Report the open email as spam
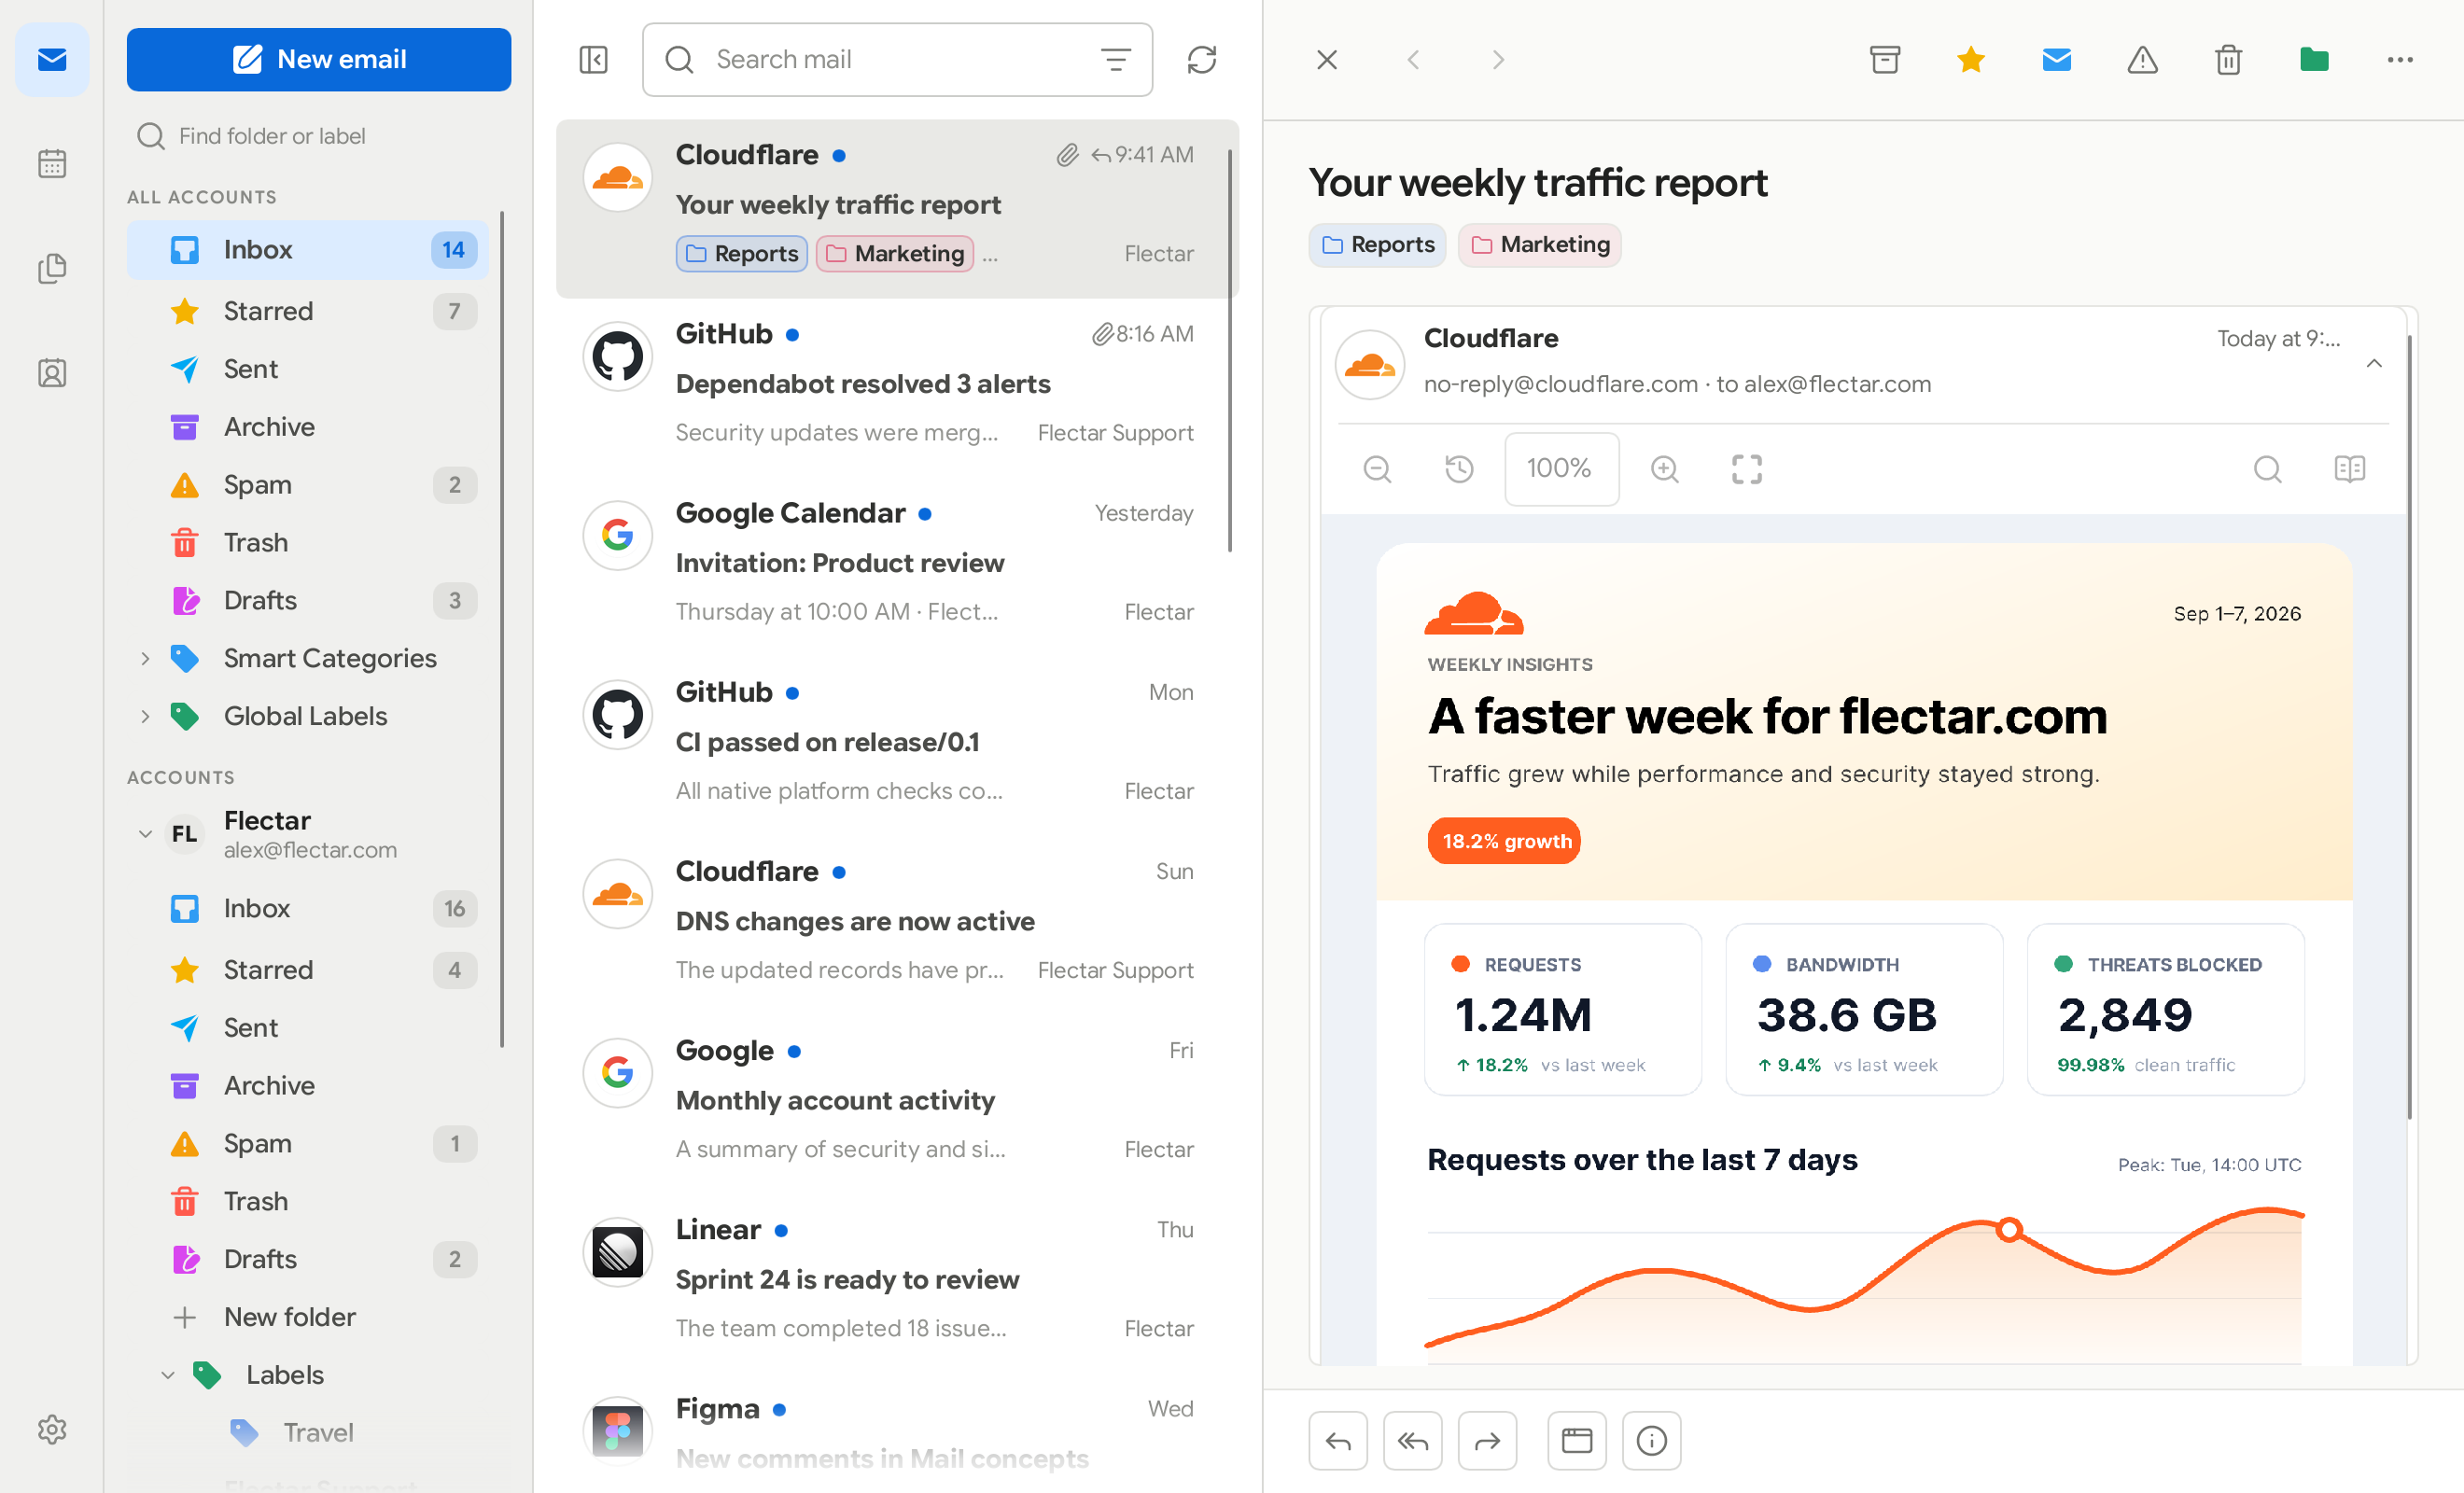The width and height of the screenshot is (2464, 1493). (x=2143, y=60)
